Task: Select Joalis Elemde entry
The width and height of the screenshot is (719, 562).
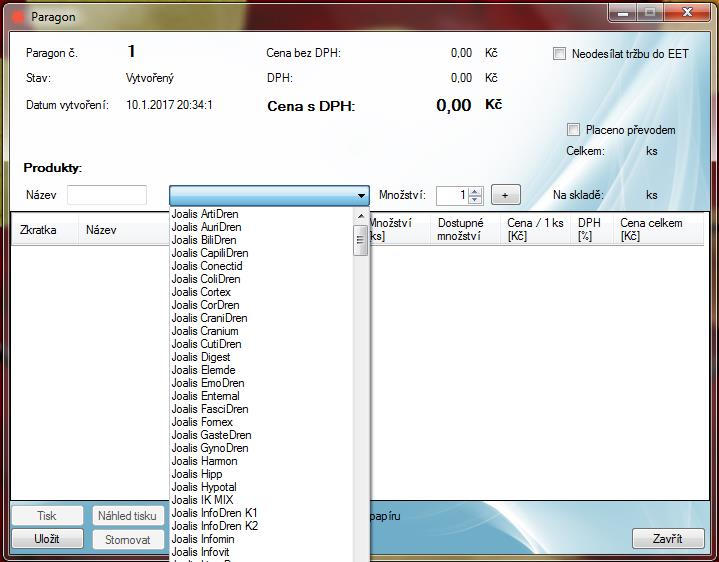Action: pyautogui.click(x=261, y=370)
